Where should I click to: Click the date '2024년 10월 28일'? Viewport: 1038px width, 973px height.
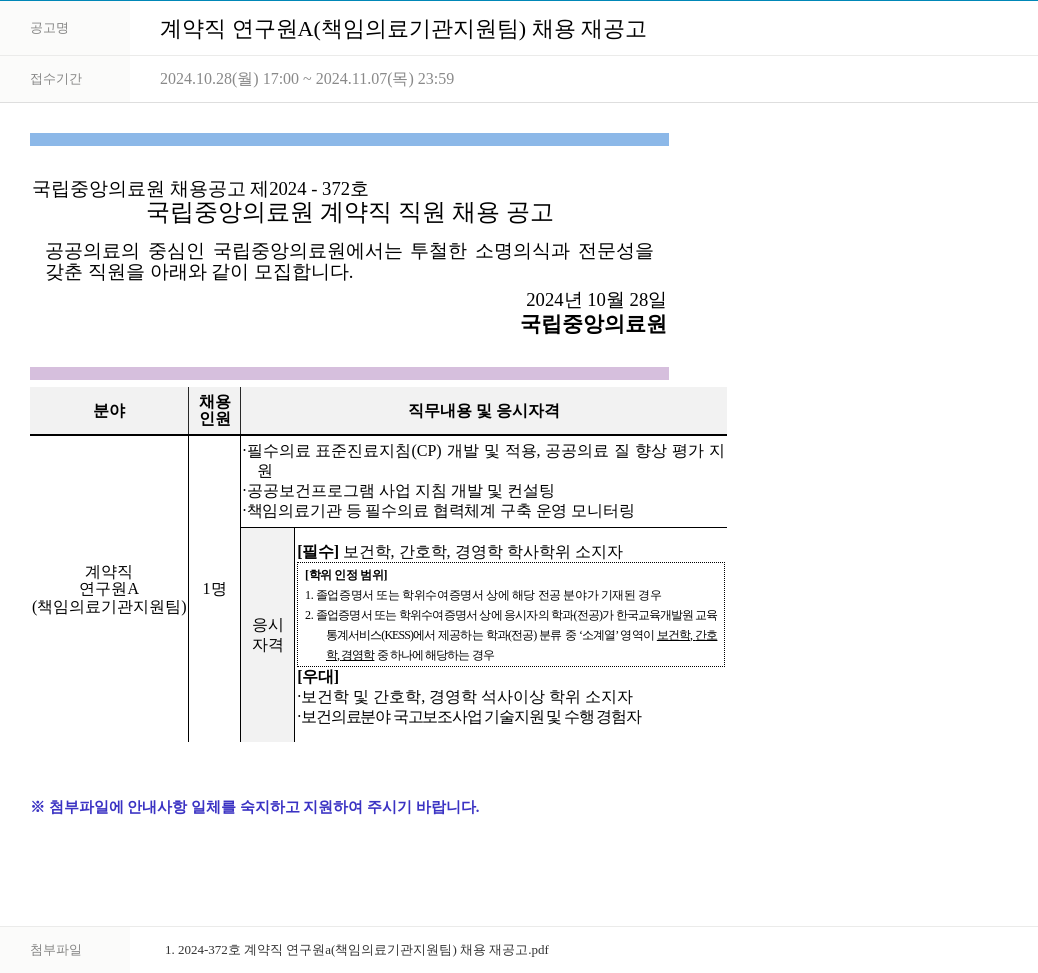[596, 300]
